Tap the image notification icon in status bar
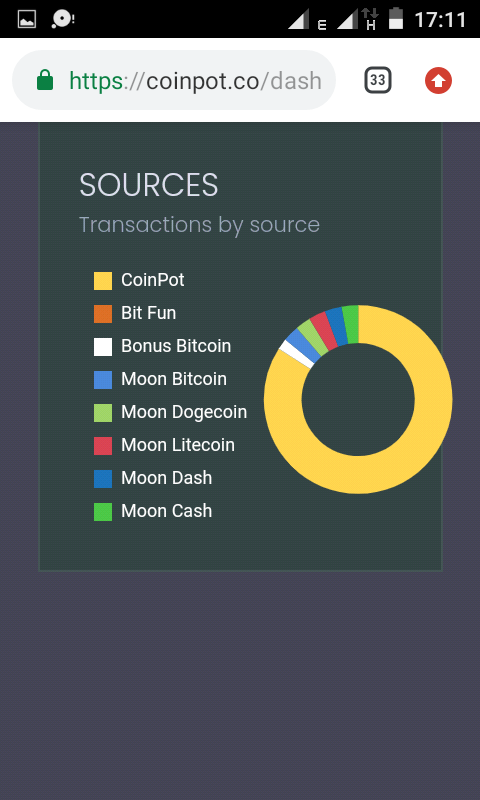The width and height of the screenshot is (480, 800). [27, 19]
